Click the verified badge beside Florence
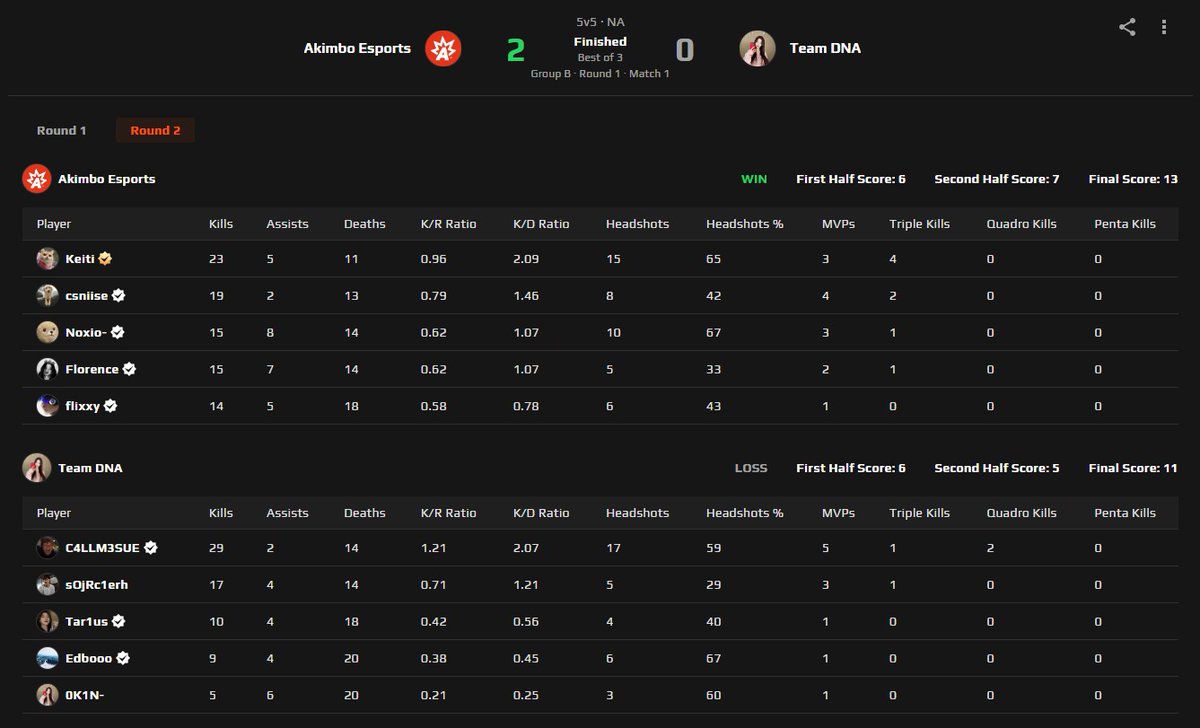 [x=129, y=369]
